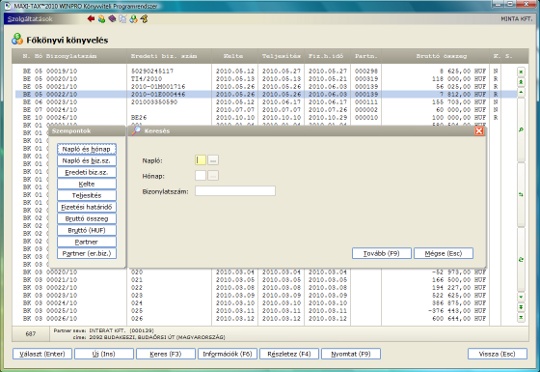The height and width of the screenshot is (372, 540).
Task: Select row BE 10 00026/10
Action: pos(266,117)
